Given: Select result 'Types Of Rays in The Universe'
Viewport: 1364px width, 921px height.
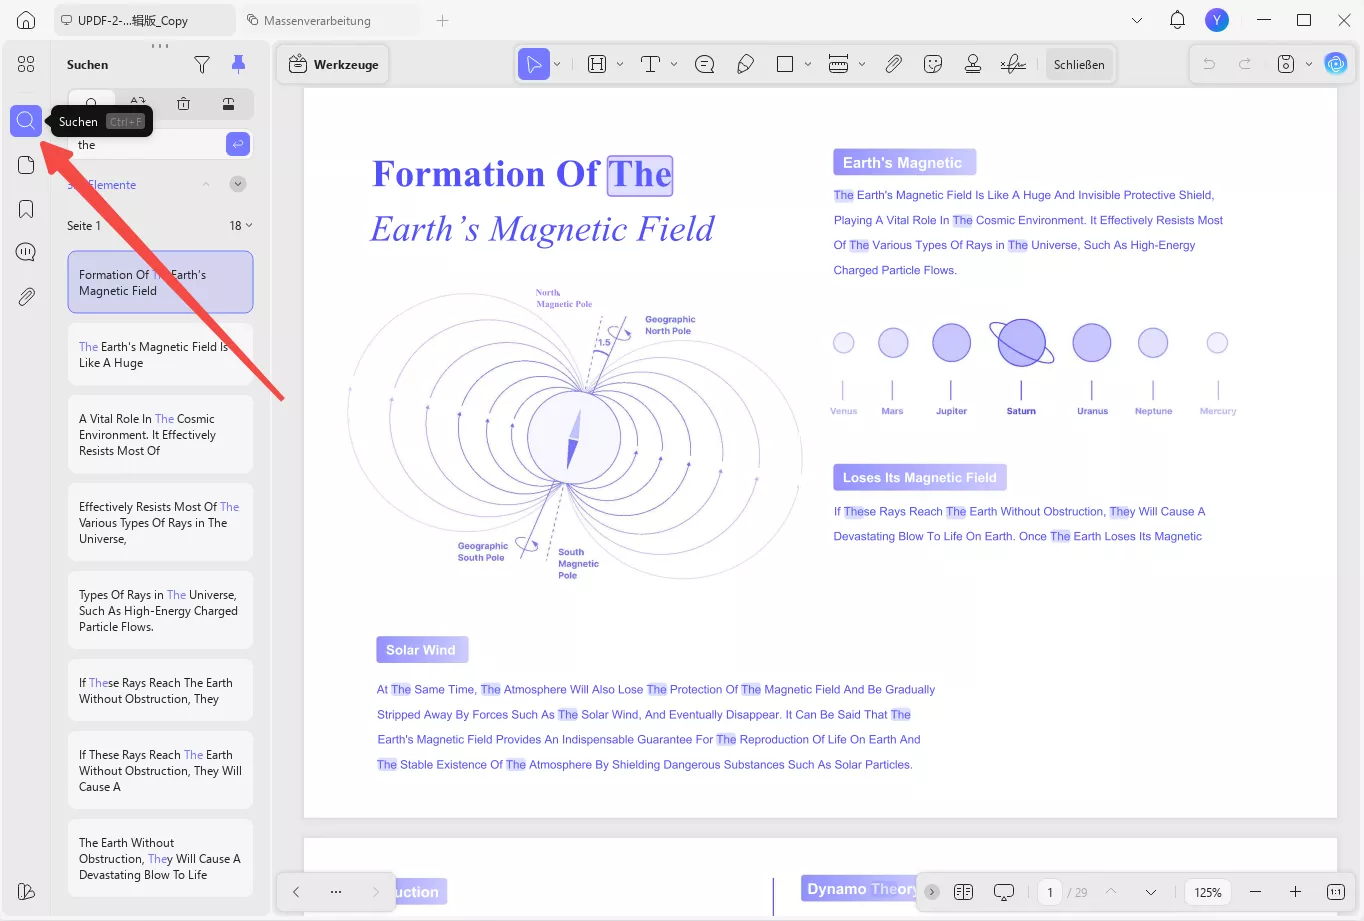Looking at the screenshot, I should point(160,611).
